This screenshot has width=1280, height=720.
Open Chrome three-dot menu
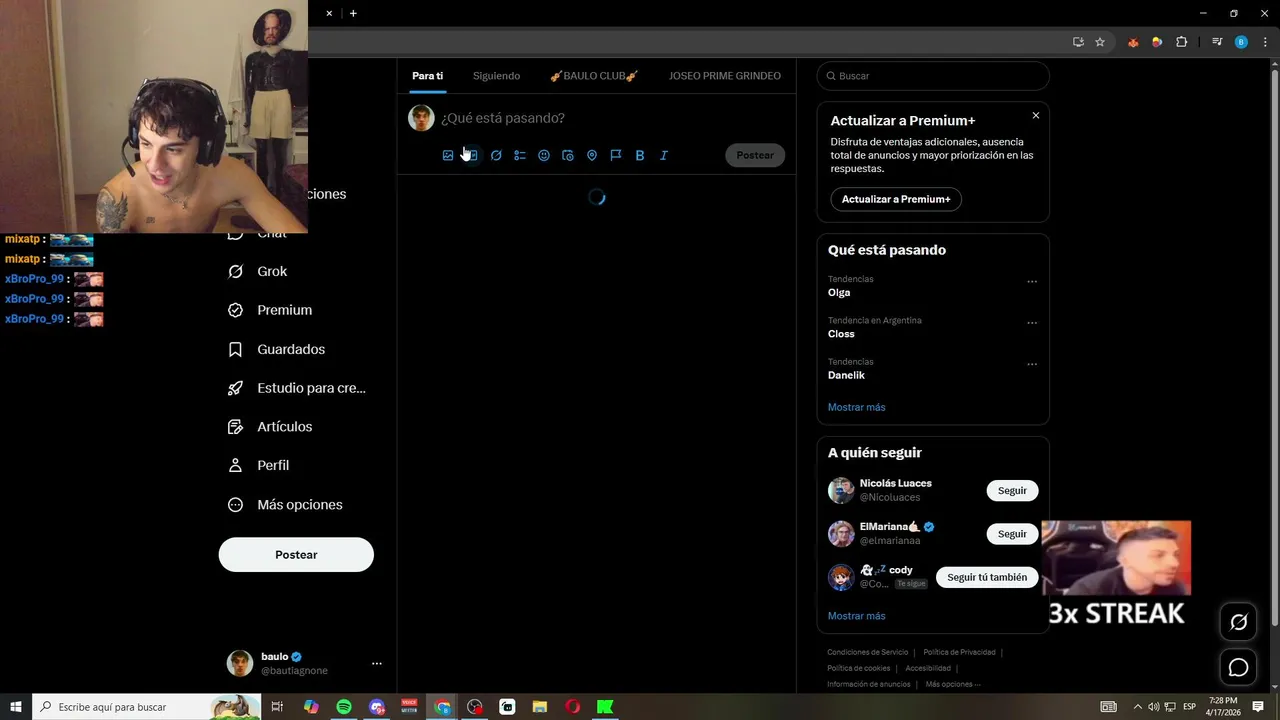[x=1265, y=42]
